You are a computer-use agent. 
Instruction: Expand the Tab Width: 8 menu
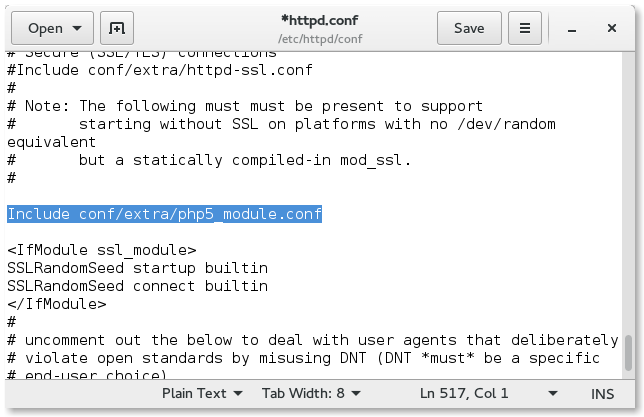[311, 393]
